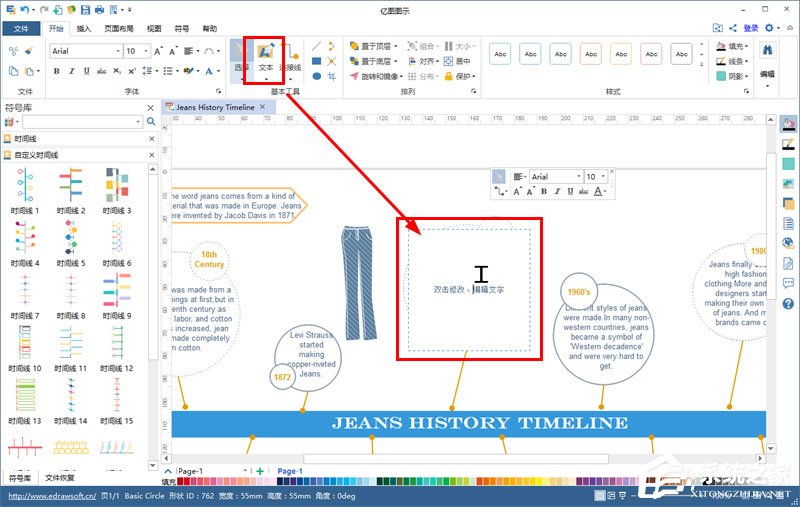Click the 登录 login link
800x507 pixels.
pos(751,29)
